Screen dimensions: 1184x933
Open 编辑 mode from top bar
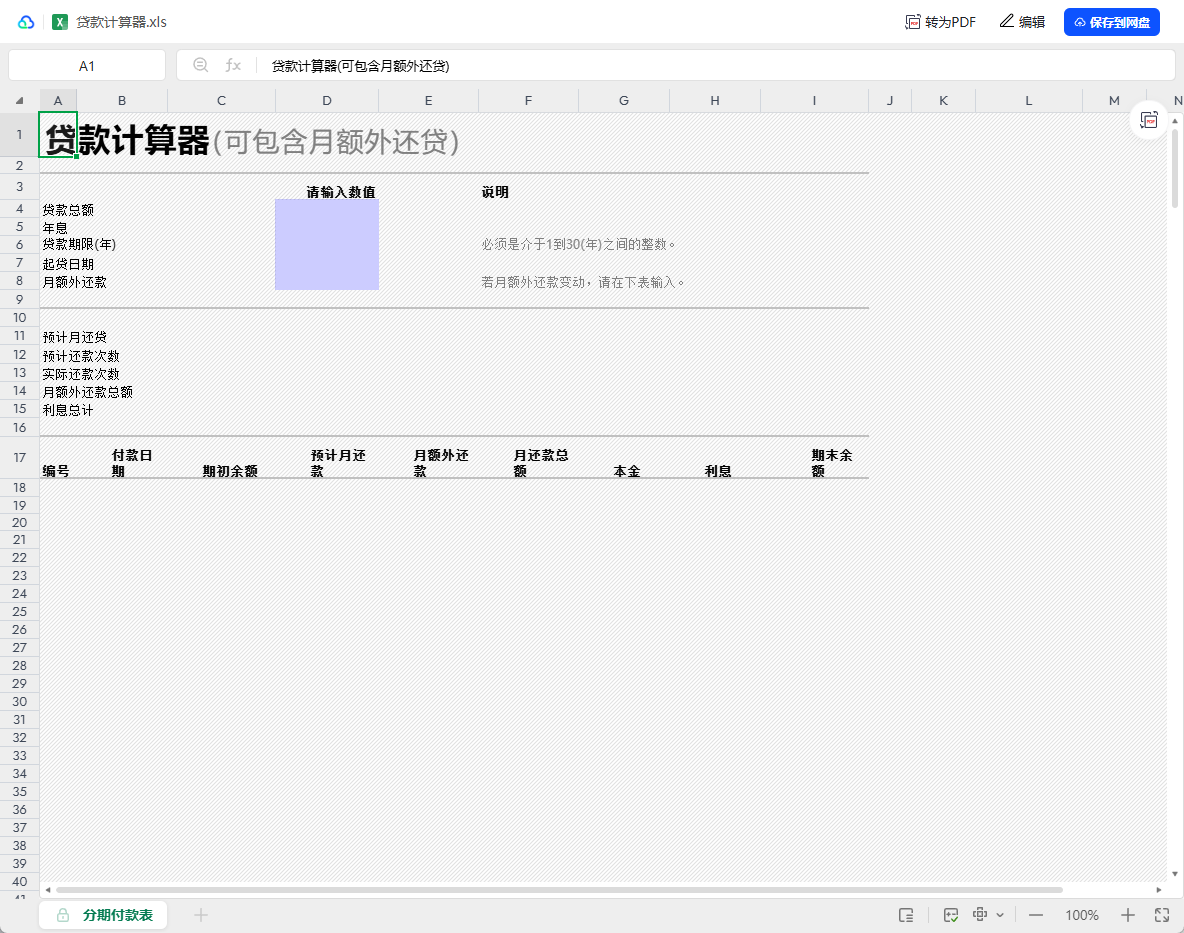1022,21
